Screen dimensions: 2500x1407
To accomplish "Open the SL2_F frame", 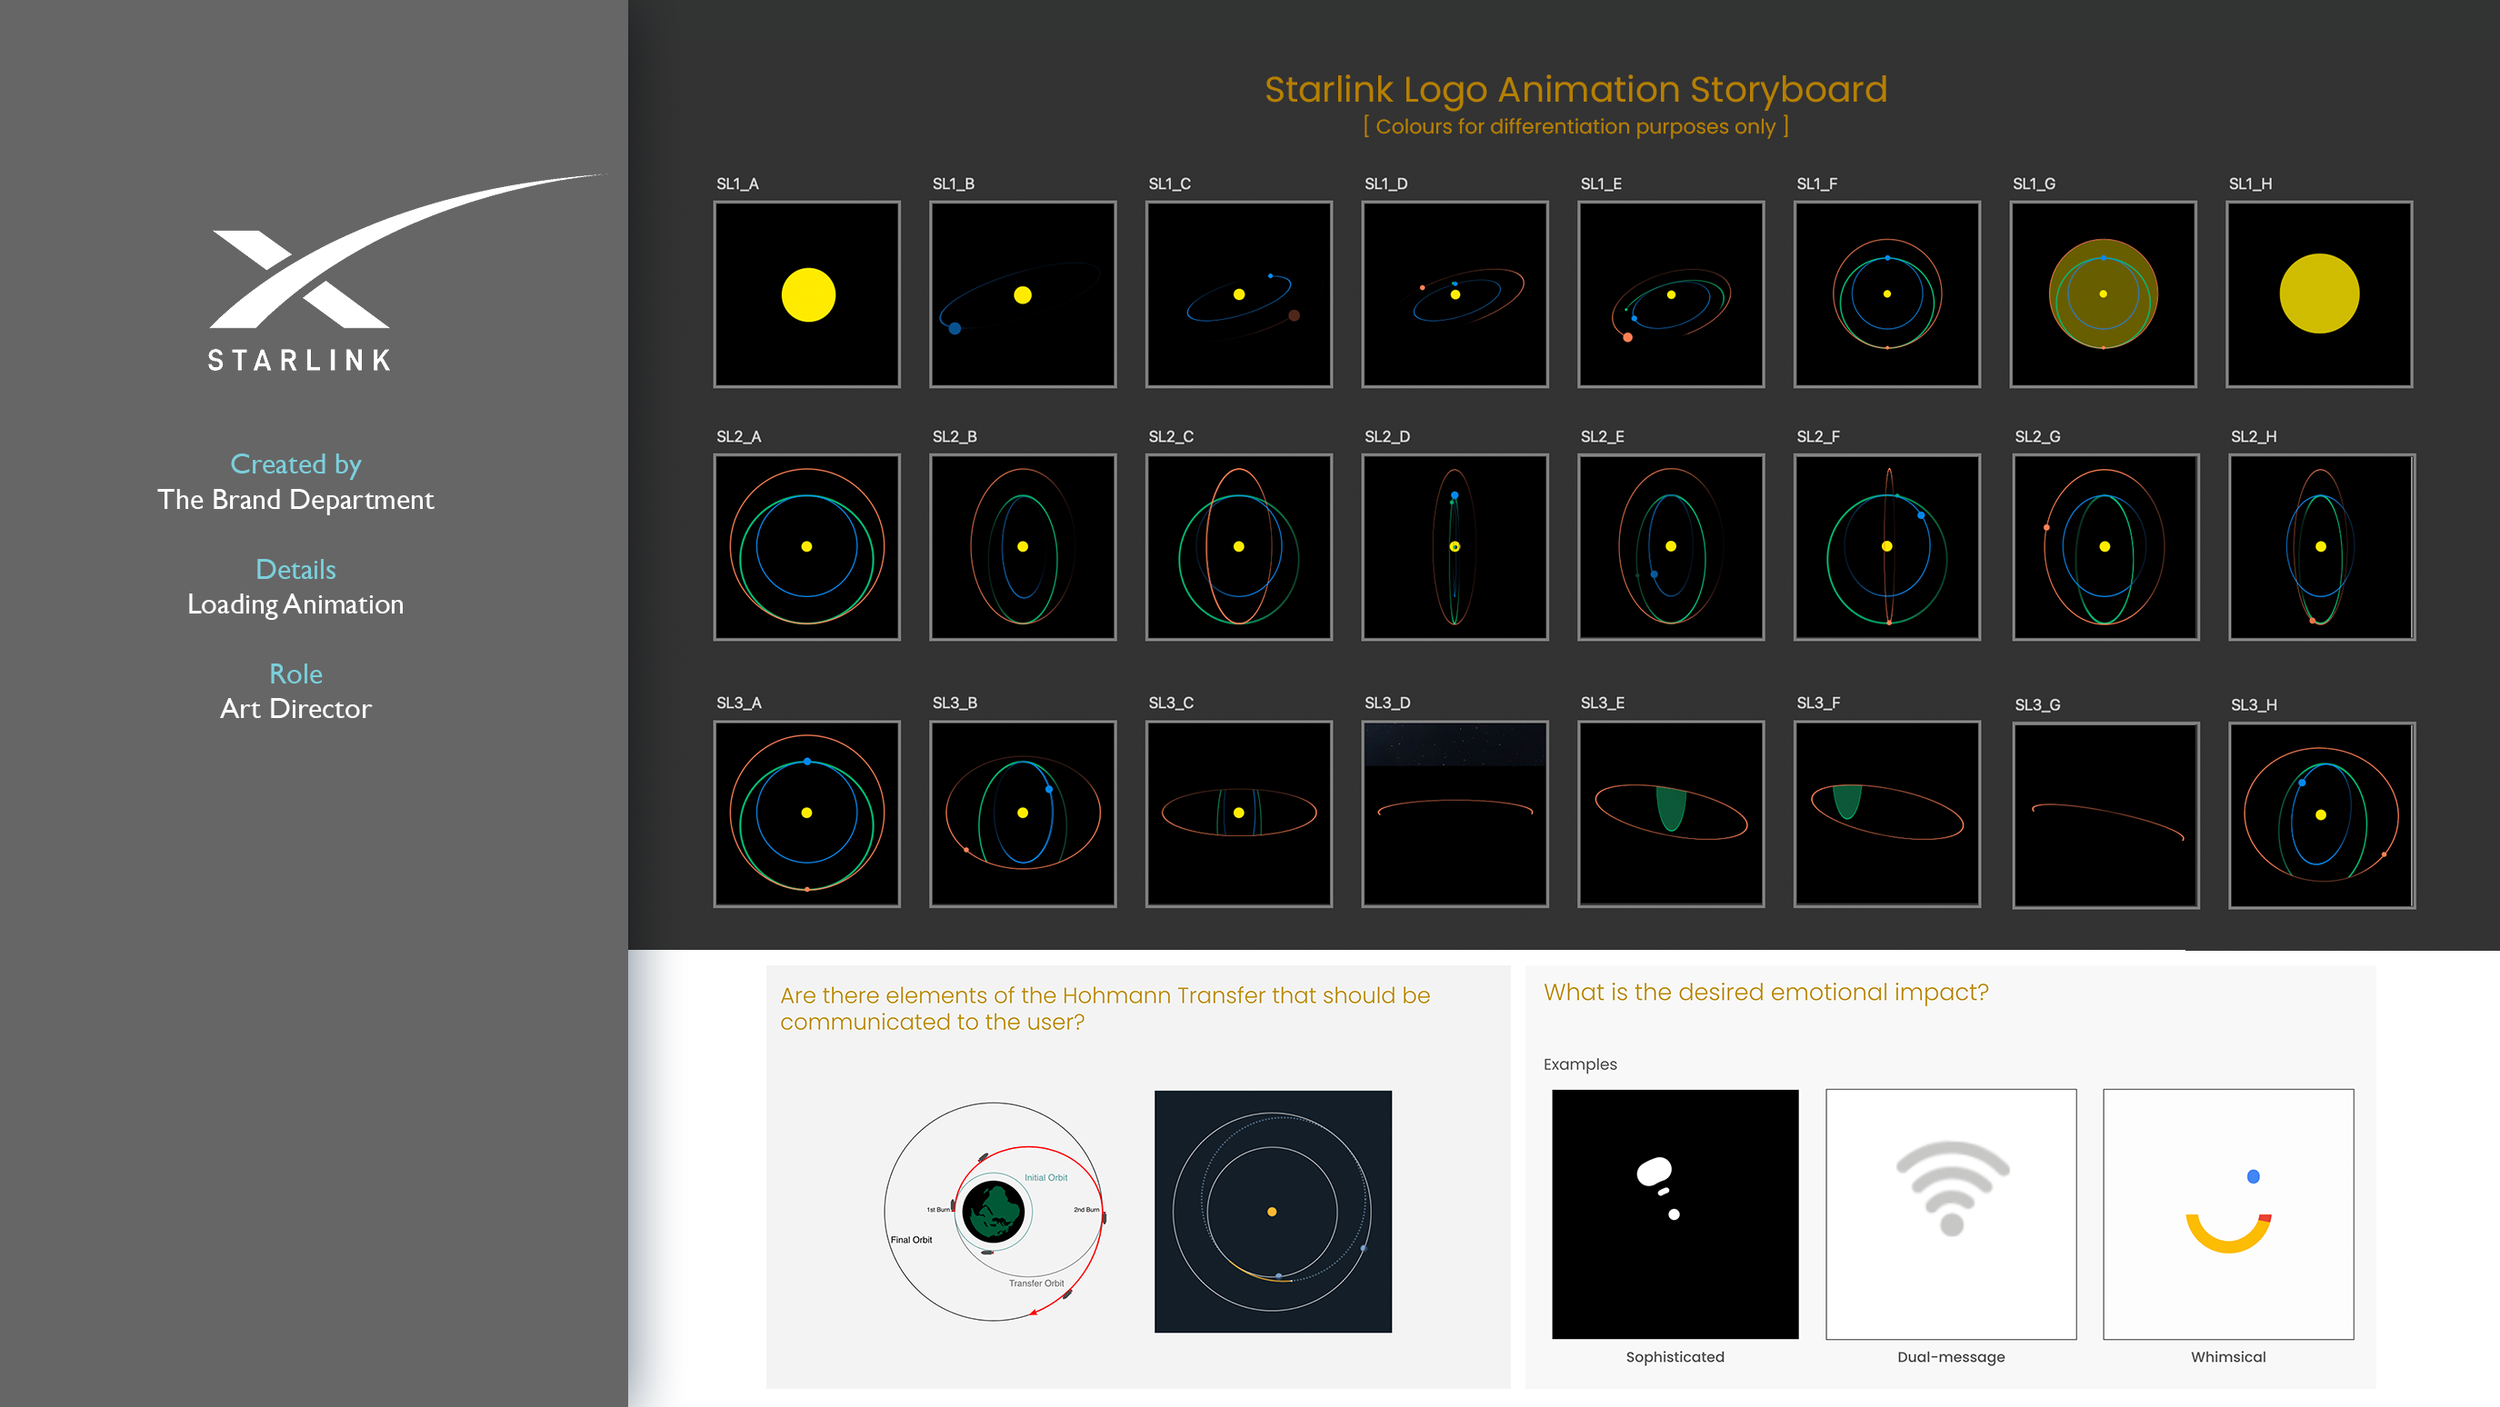I will [x=1887, y=547].
